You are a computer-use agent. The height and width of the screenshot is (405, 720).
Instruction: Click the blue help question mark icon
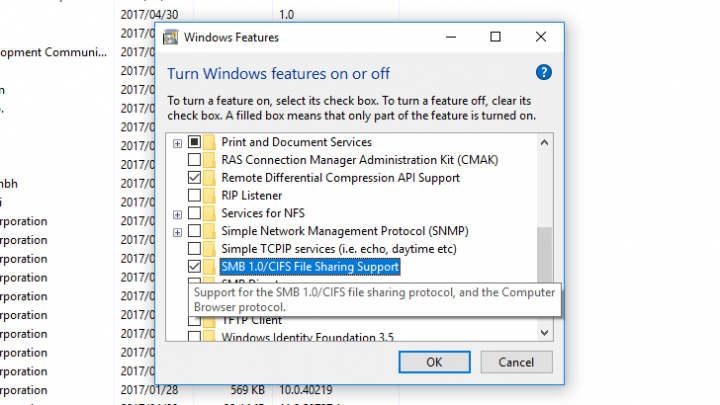(544, 73)
